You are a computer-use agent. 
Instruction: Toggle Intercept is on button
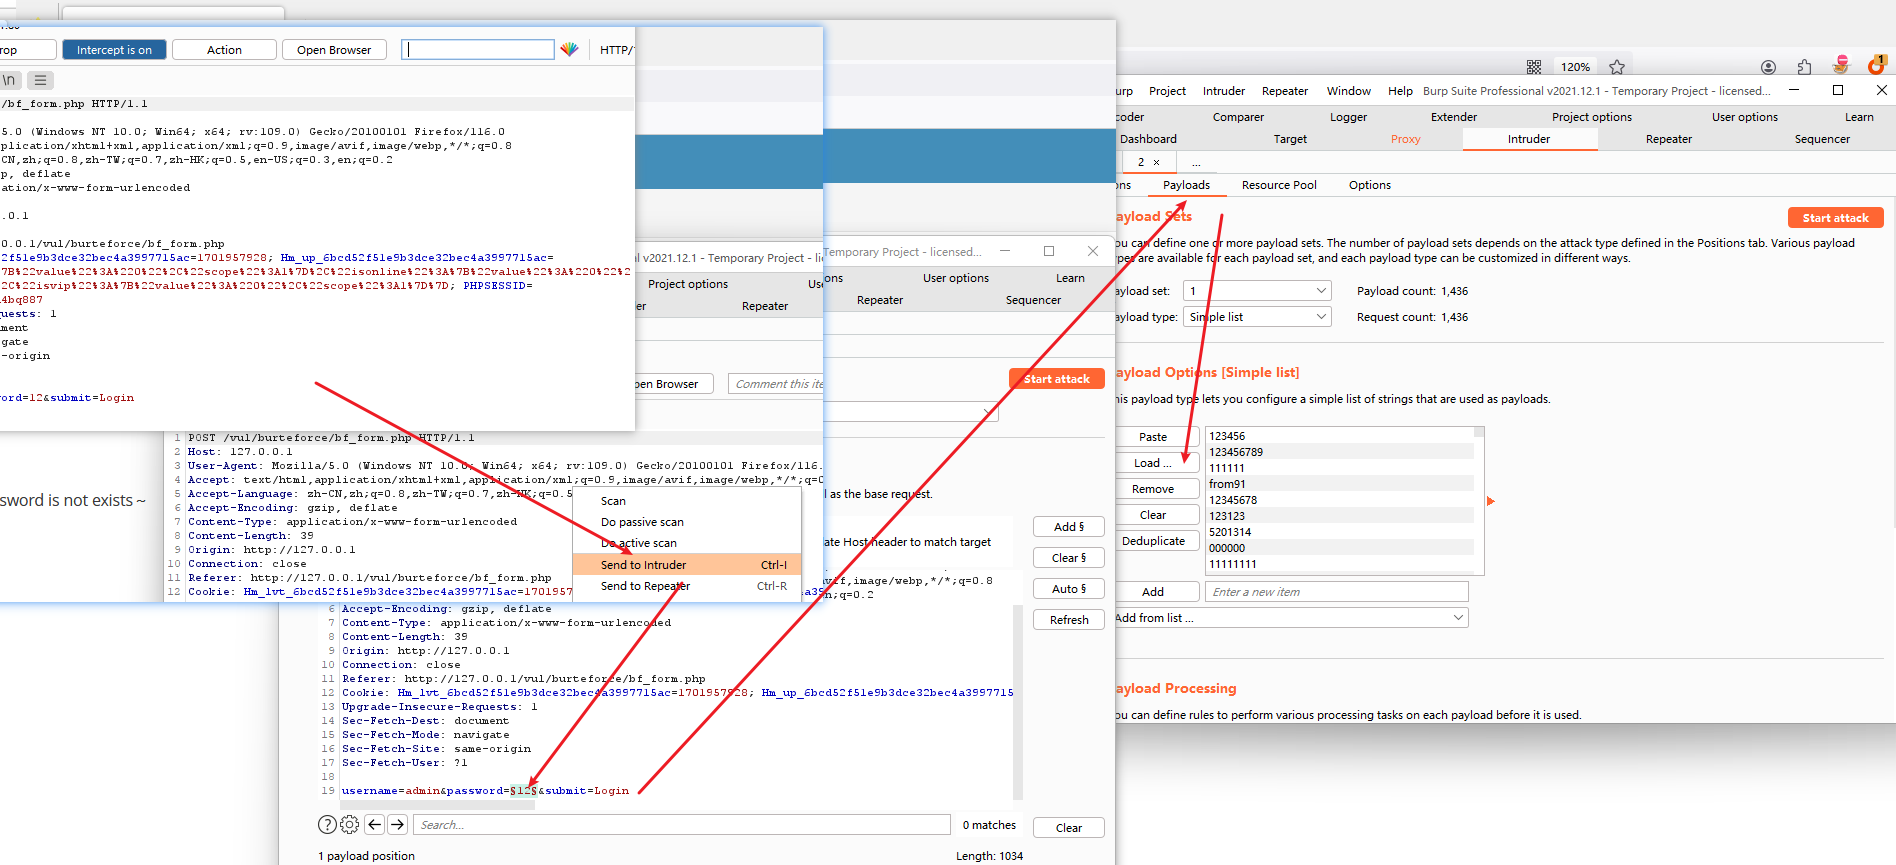pyautogui.click(x=114, y=50)
